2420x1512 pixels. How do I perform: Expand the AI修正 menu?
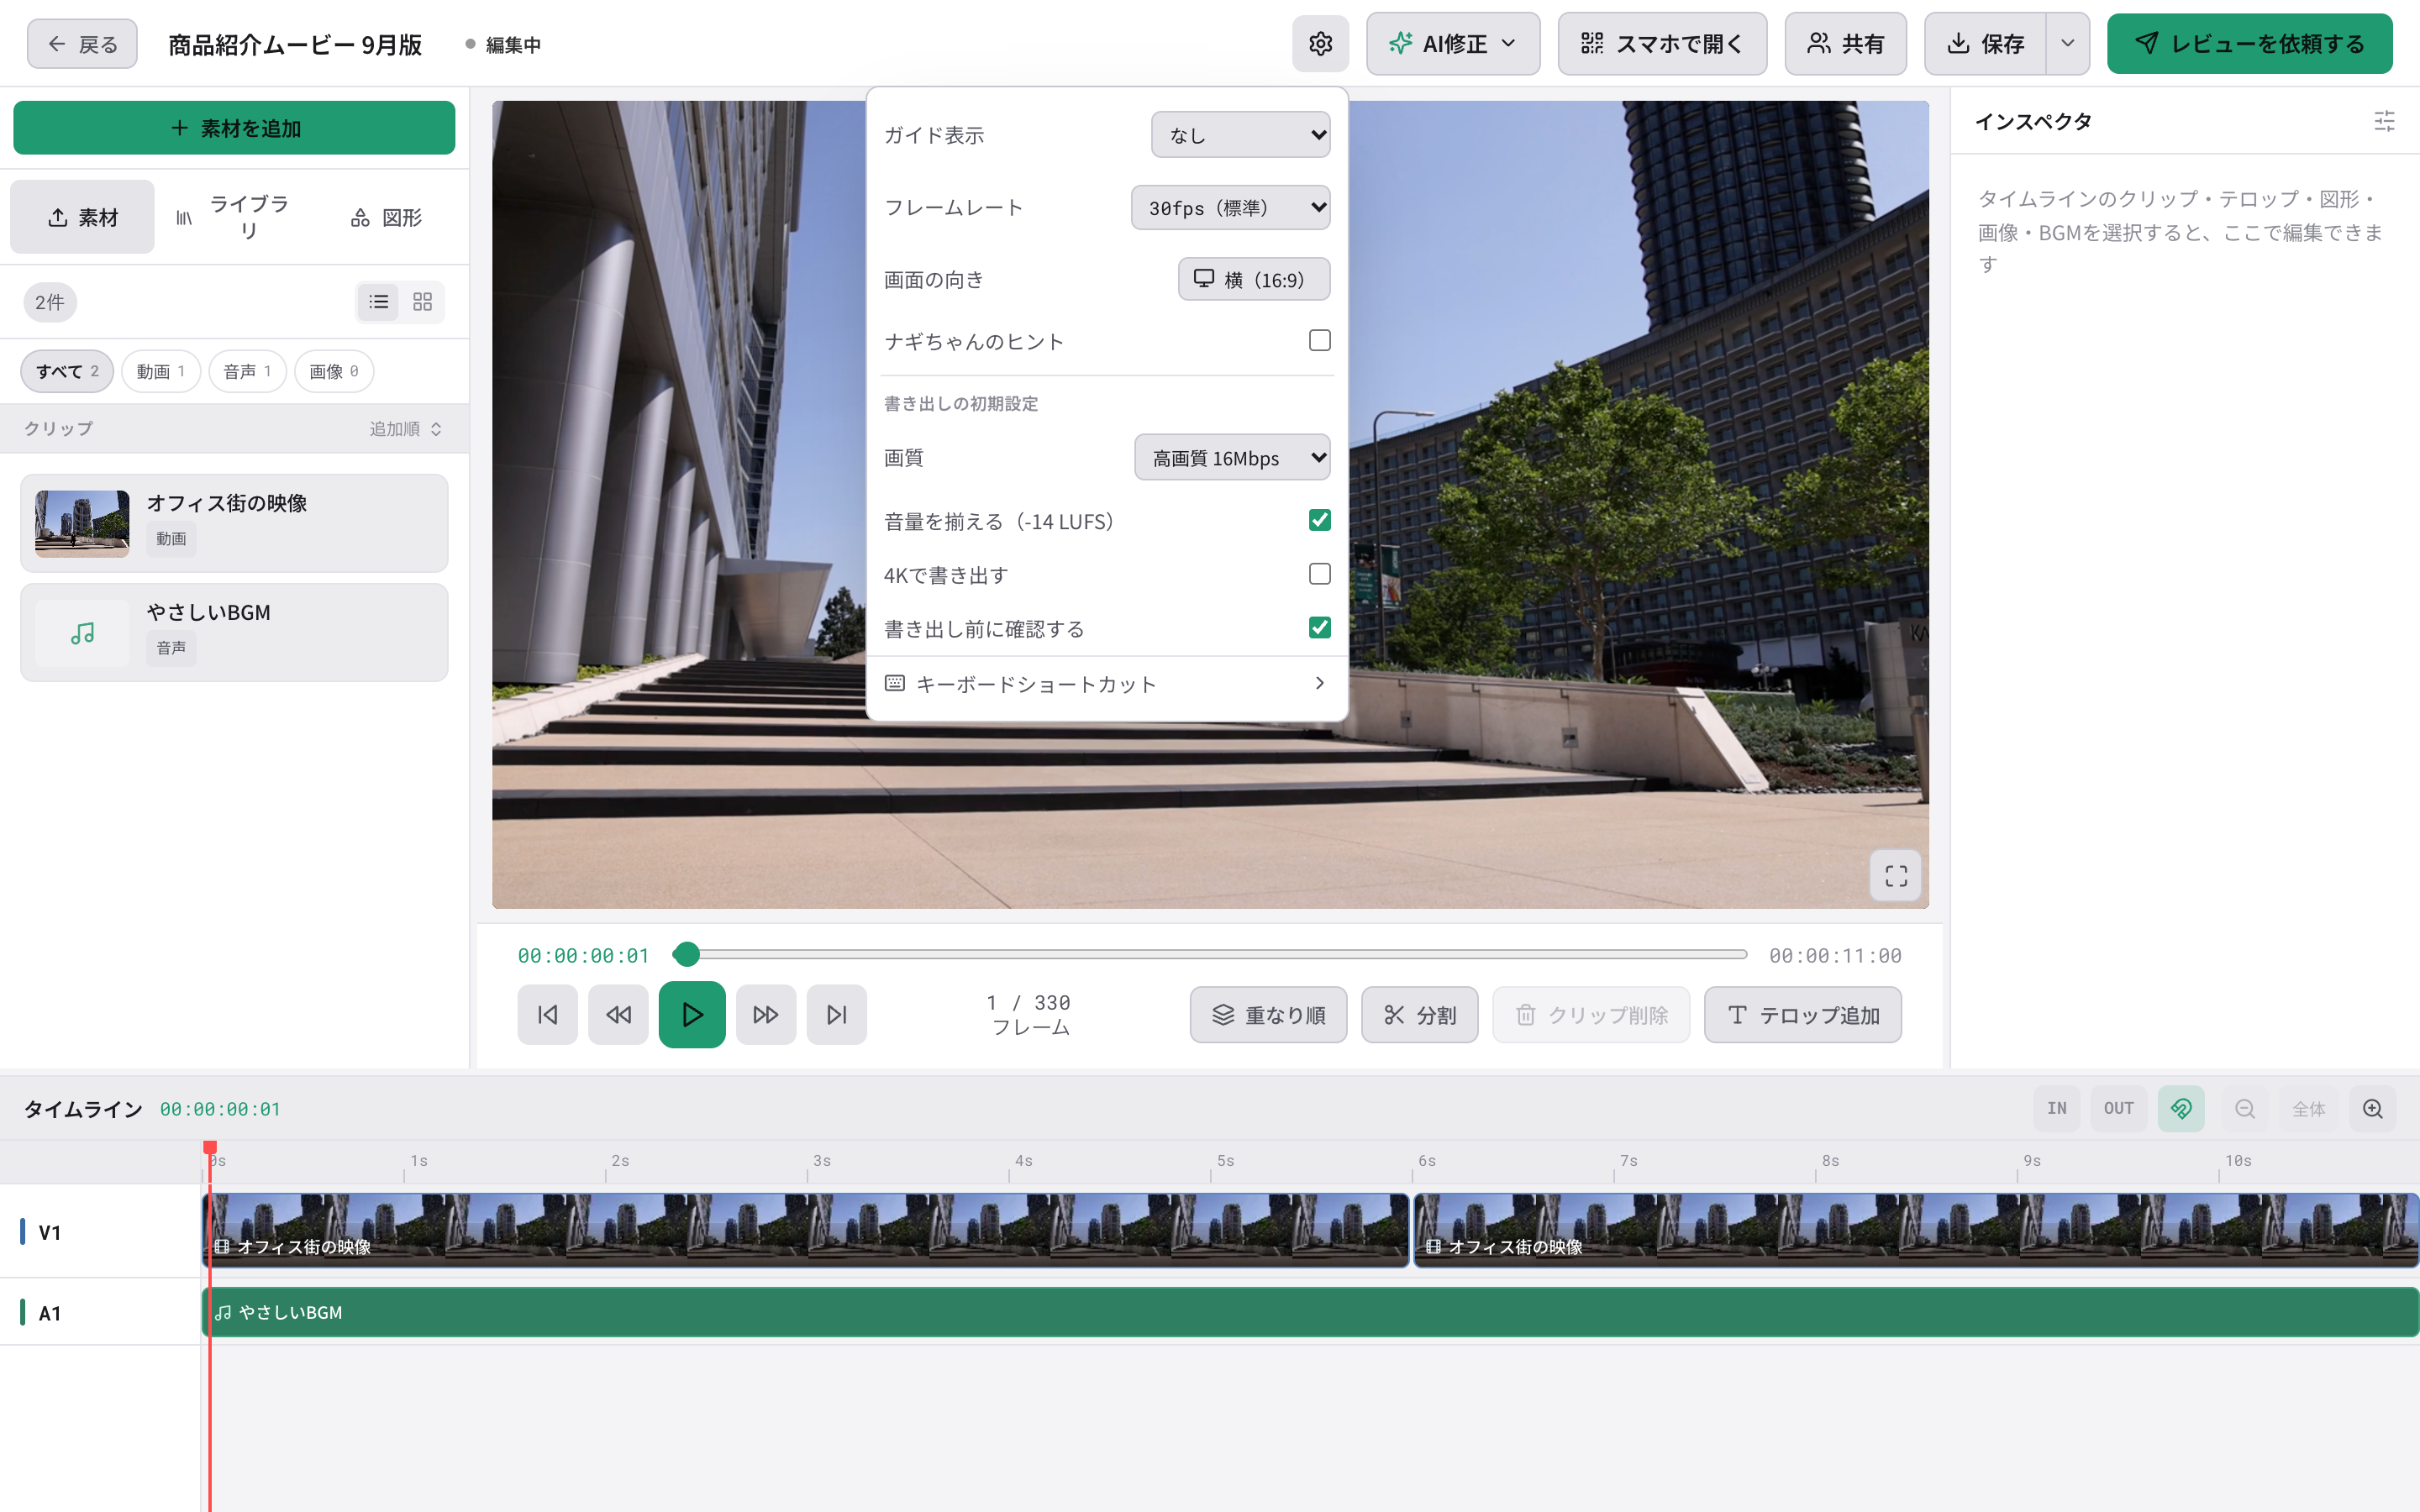tap(1453, 44)
